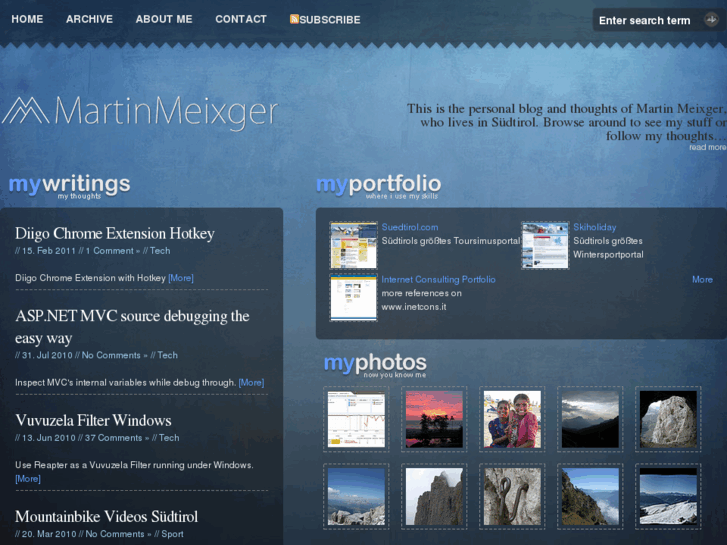Open the blue sky rocky summit photo
This screenshot has height=545, width=727.
pos(356,496)
